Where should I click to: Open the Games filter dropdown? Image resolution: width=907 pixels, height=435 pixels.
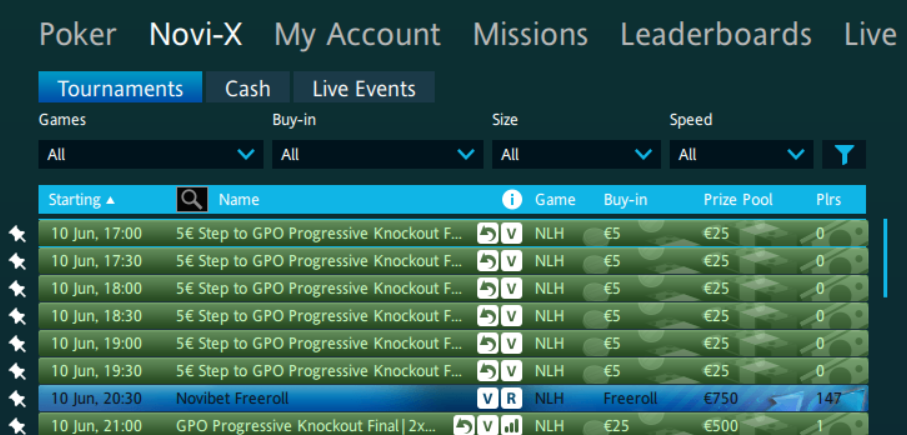pos(151,155)
